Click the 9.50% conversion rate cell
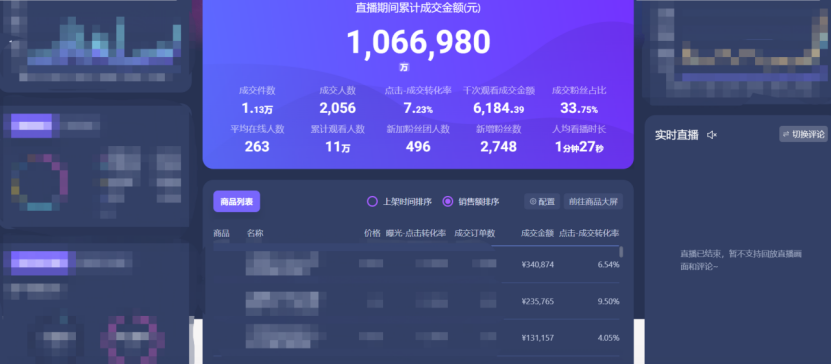The image size is (831, 364). (608, 301)
